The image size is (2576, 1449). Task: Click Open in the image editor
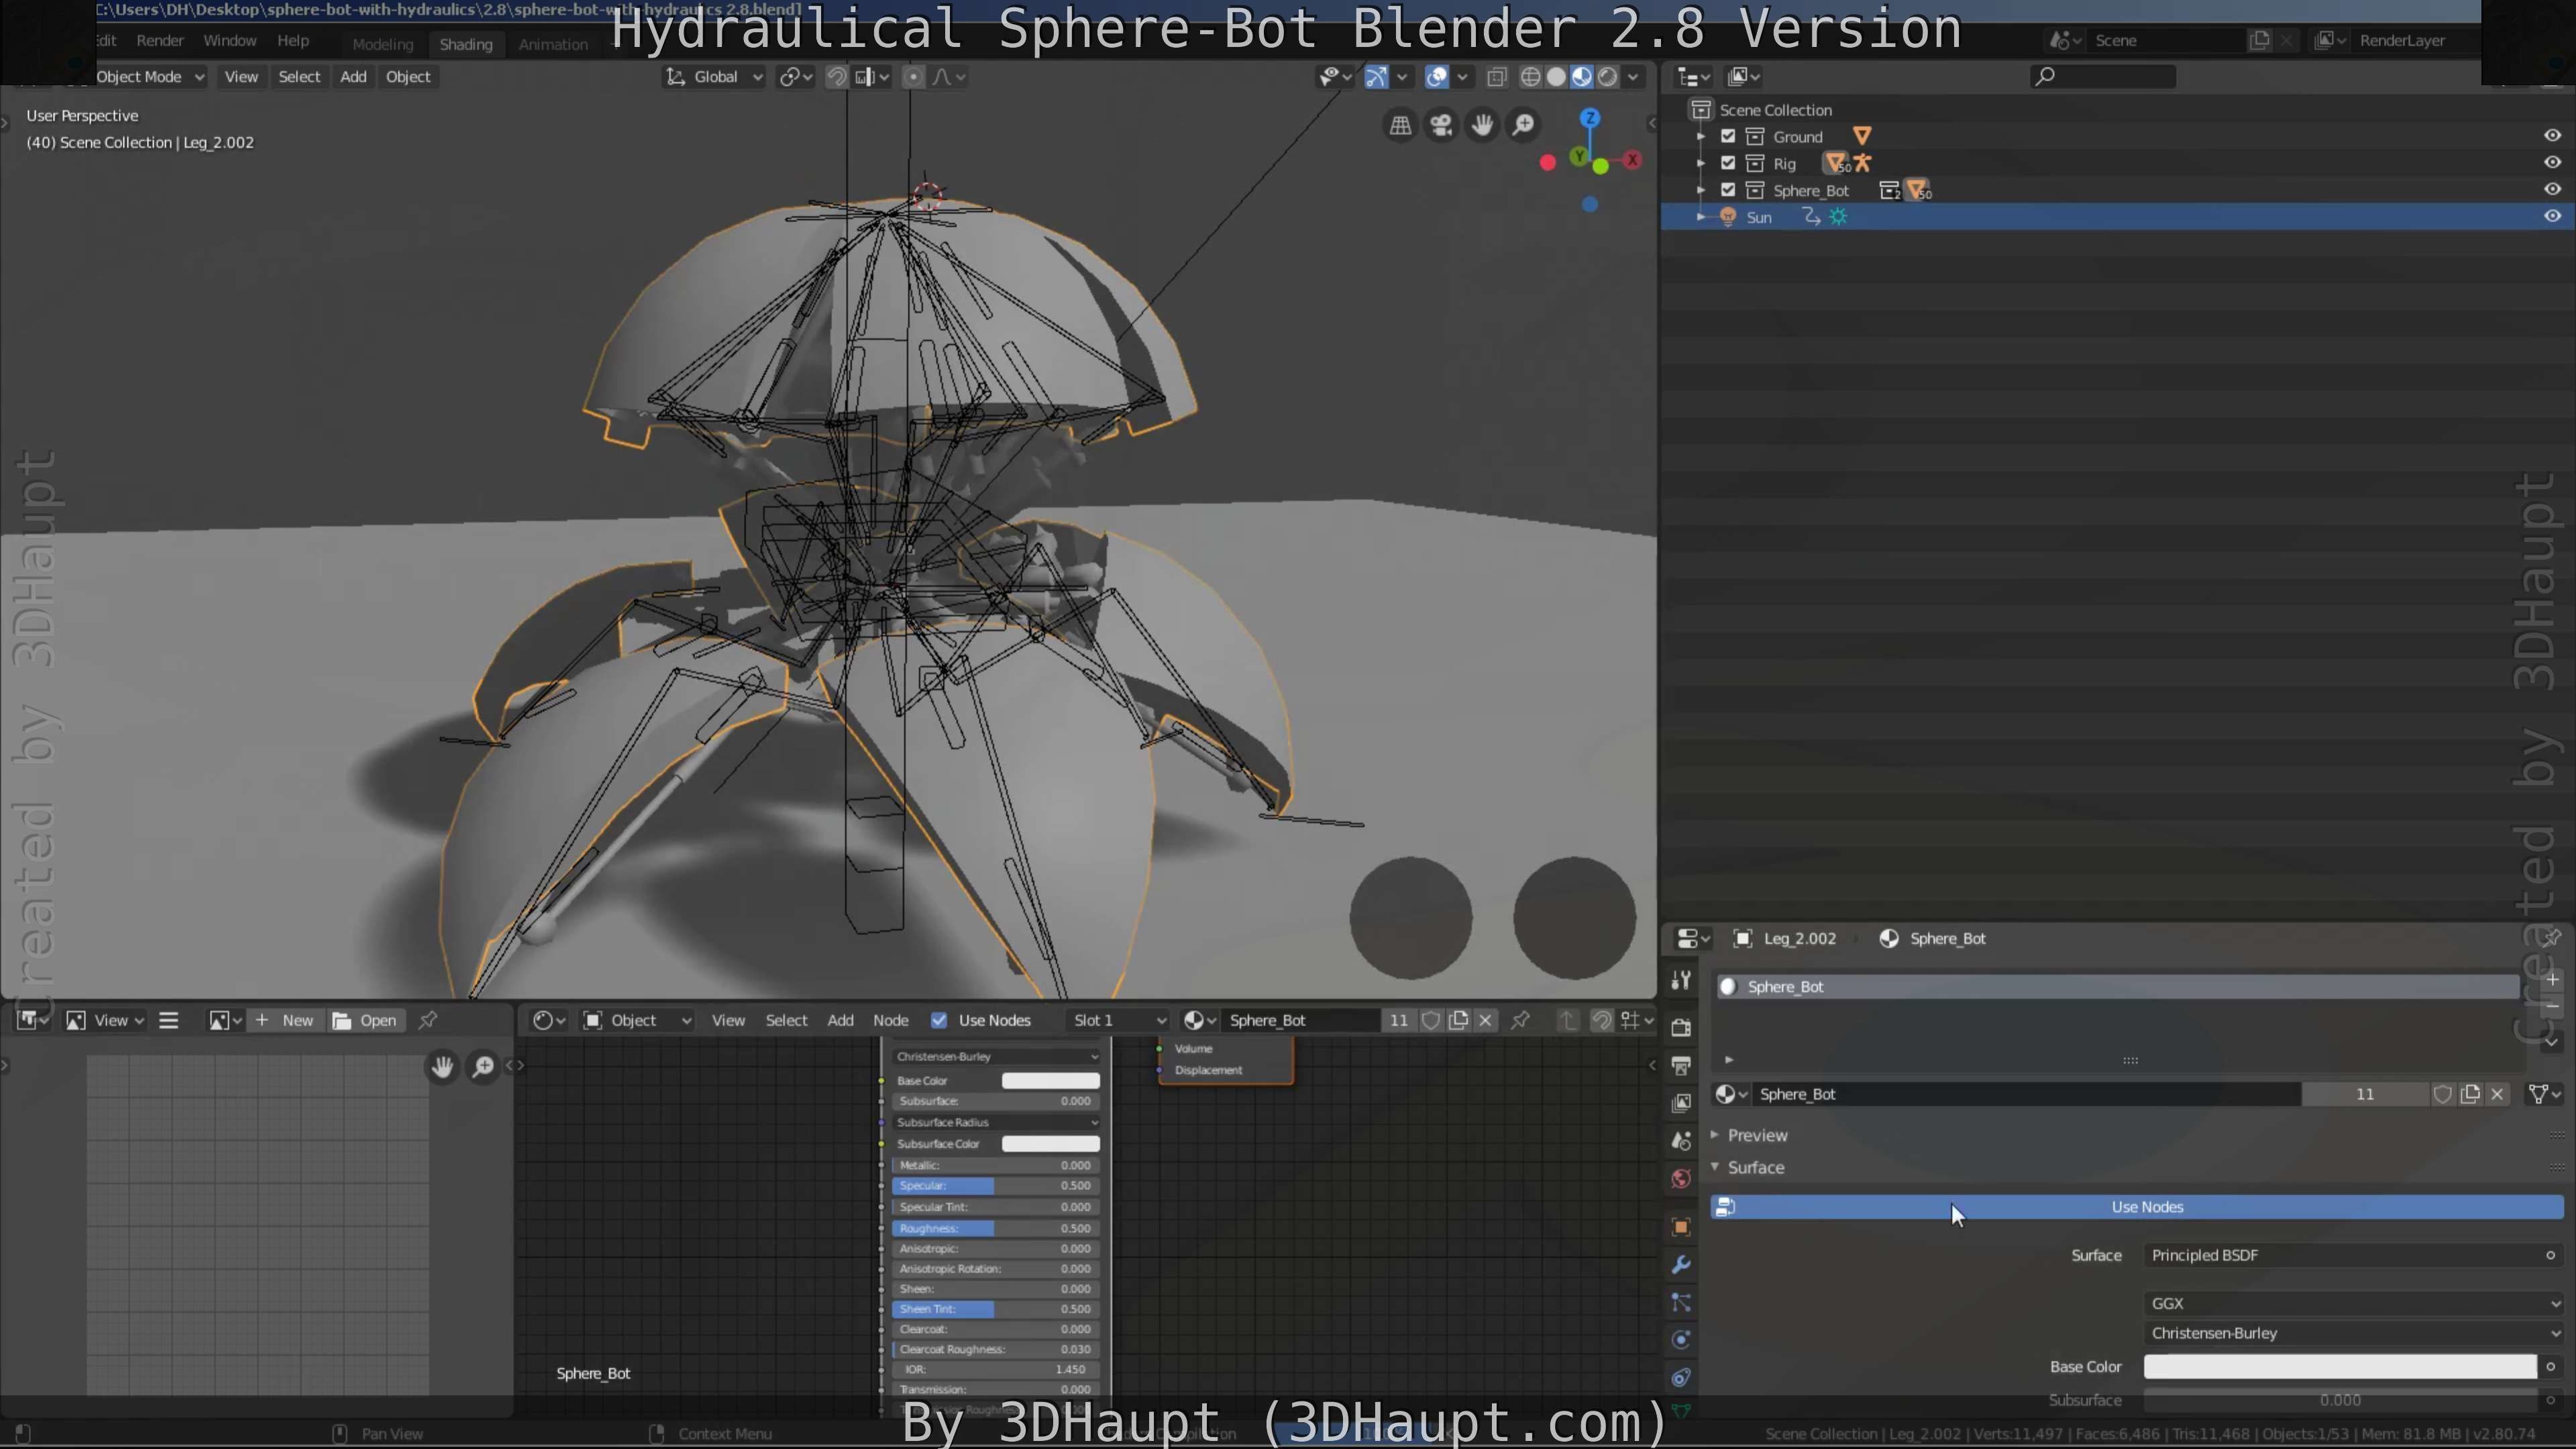tap(365, 1021)
